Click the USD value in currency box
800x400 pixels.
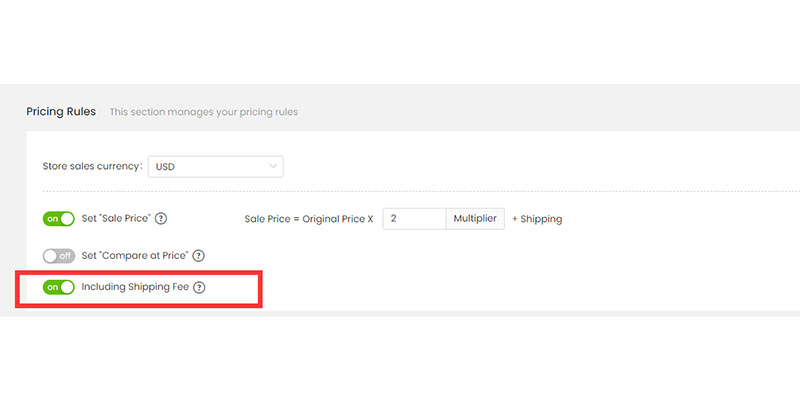[x=166, y=167]
